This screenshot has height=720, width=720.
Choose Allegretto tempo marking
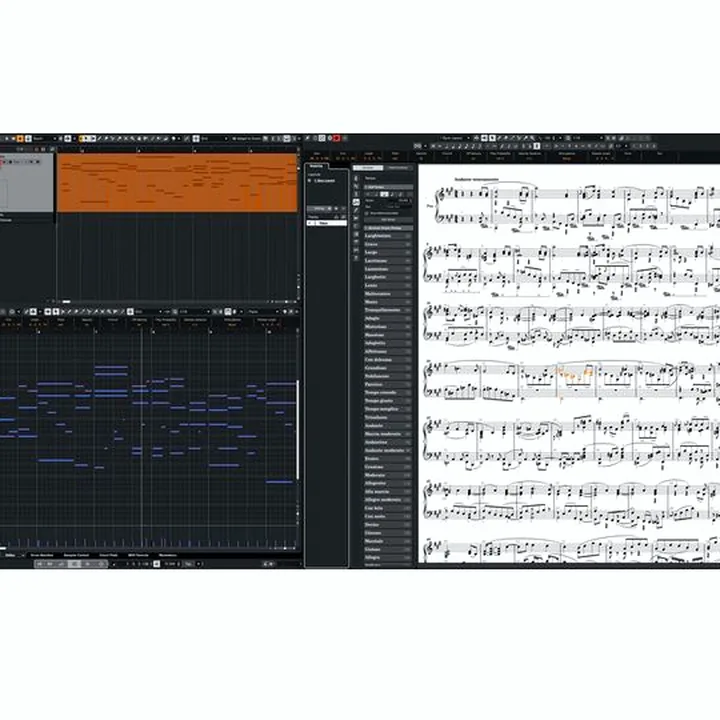pyautogui.click(x=388, y=483)
